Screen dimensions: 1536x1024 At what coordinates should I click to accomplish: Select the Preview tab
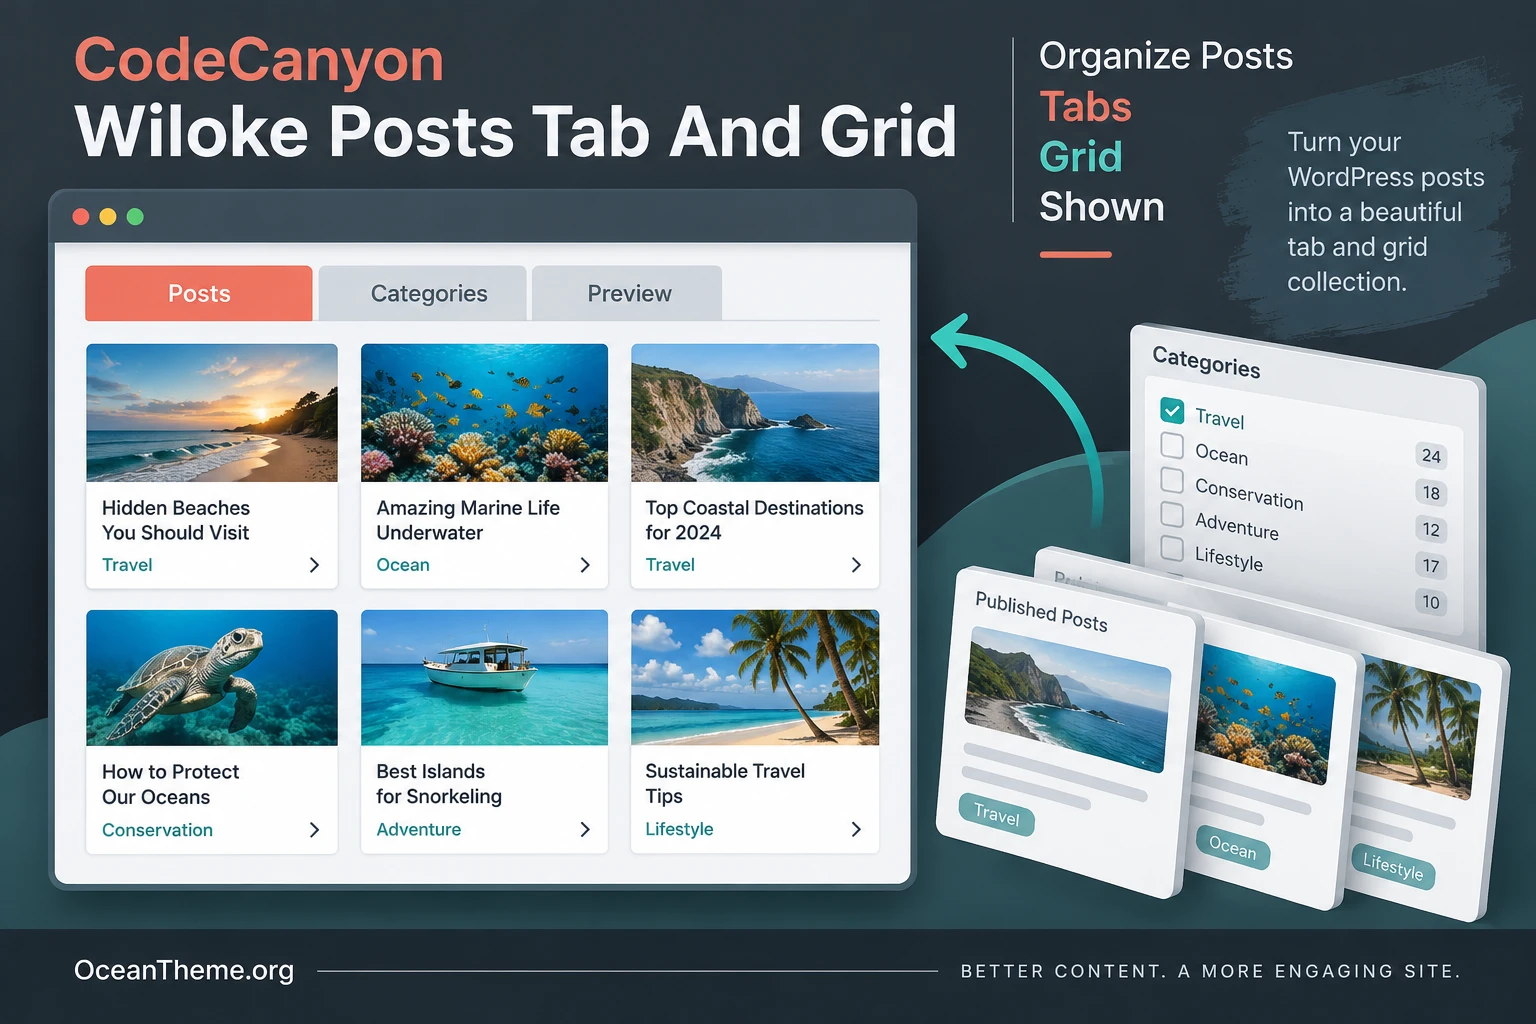click(627, 293)
